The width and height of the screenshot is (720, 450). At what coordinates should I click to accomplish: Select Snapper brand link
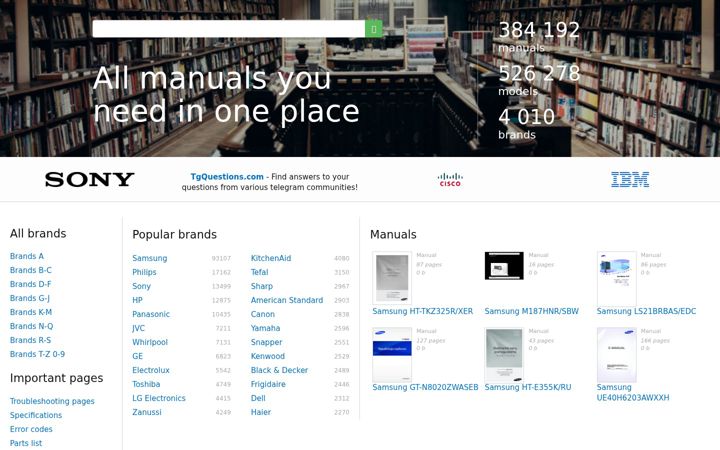click(266, 342)
